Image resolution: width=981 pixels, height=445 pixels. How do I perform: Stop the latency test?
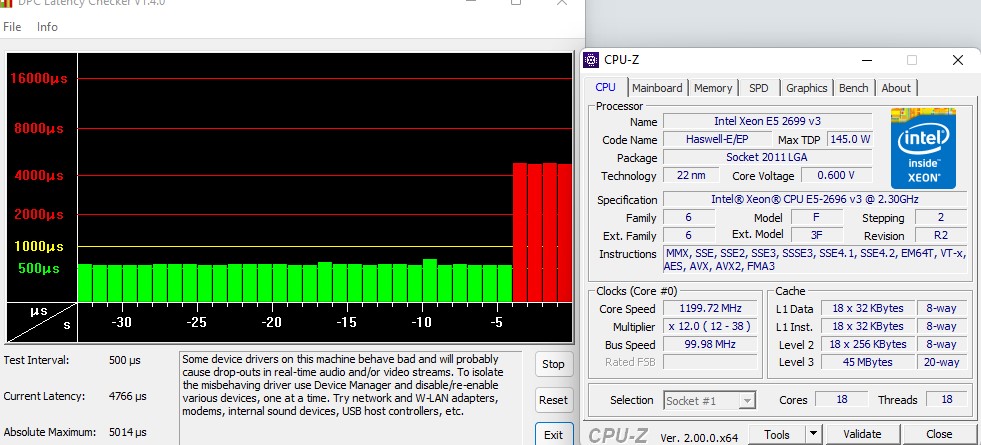click(x=553, y=364)
